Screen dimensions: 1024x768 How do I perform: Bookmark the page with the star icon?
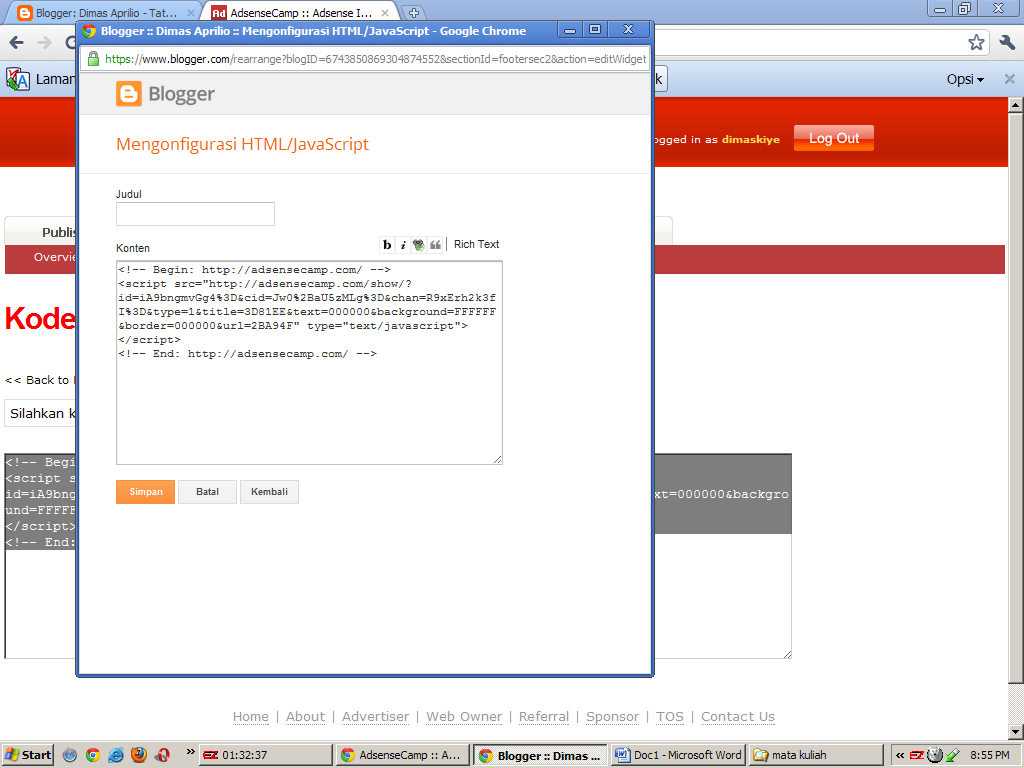pyautogui.click(x=976, y=43)
